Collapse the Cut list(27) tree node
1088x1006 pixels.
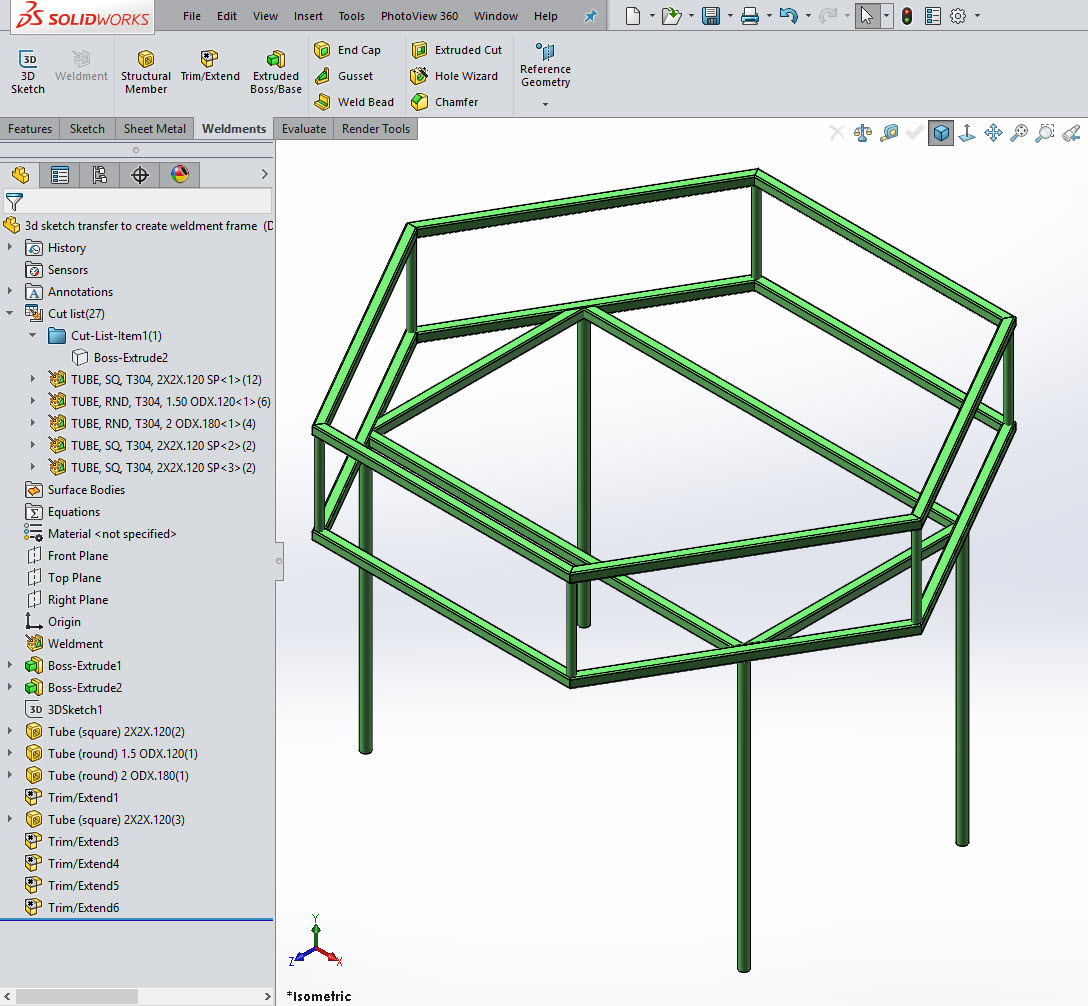(11, 314)
